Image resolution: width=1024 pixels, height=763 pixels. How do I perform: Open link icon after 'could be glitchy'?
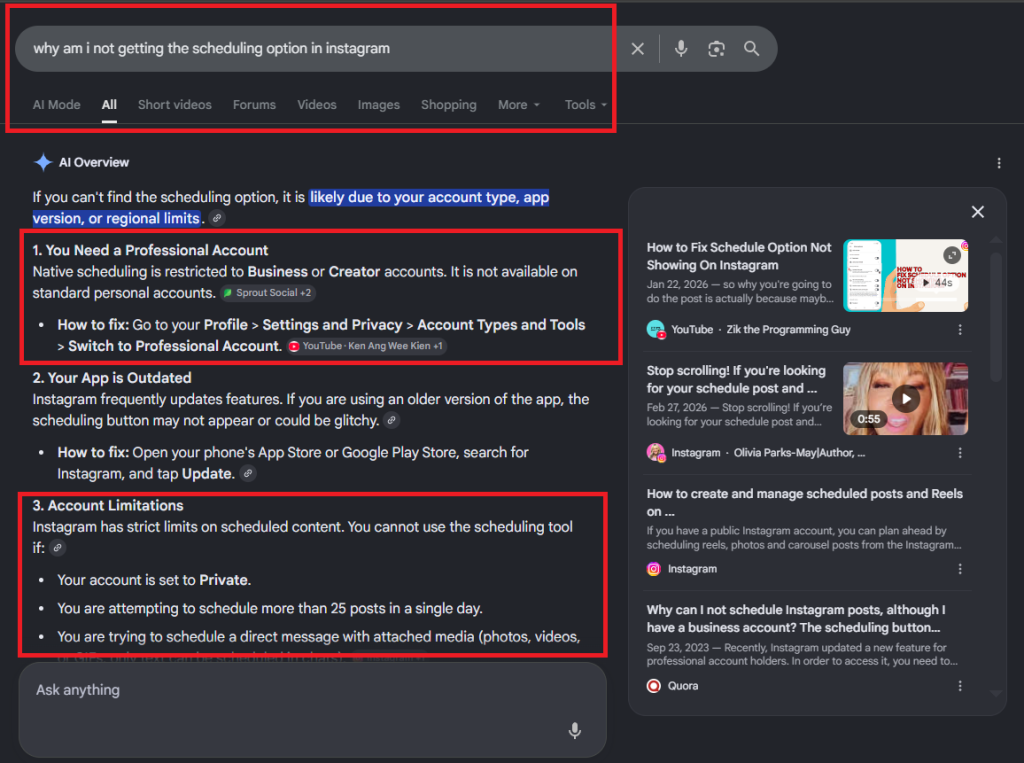coord(392,421)
